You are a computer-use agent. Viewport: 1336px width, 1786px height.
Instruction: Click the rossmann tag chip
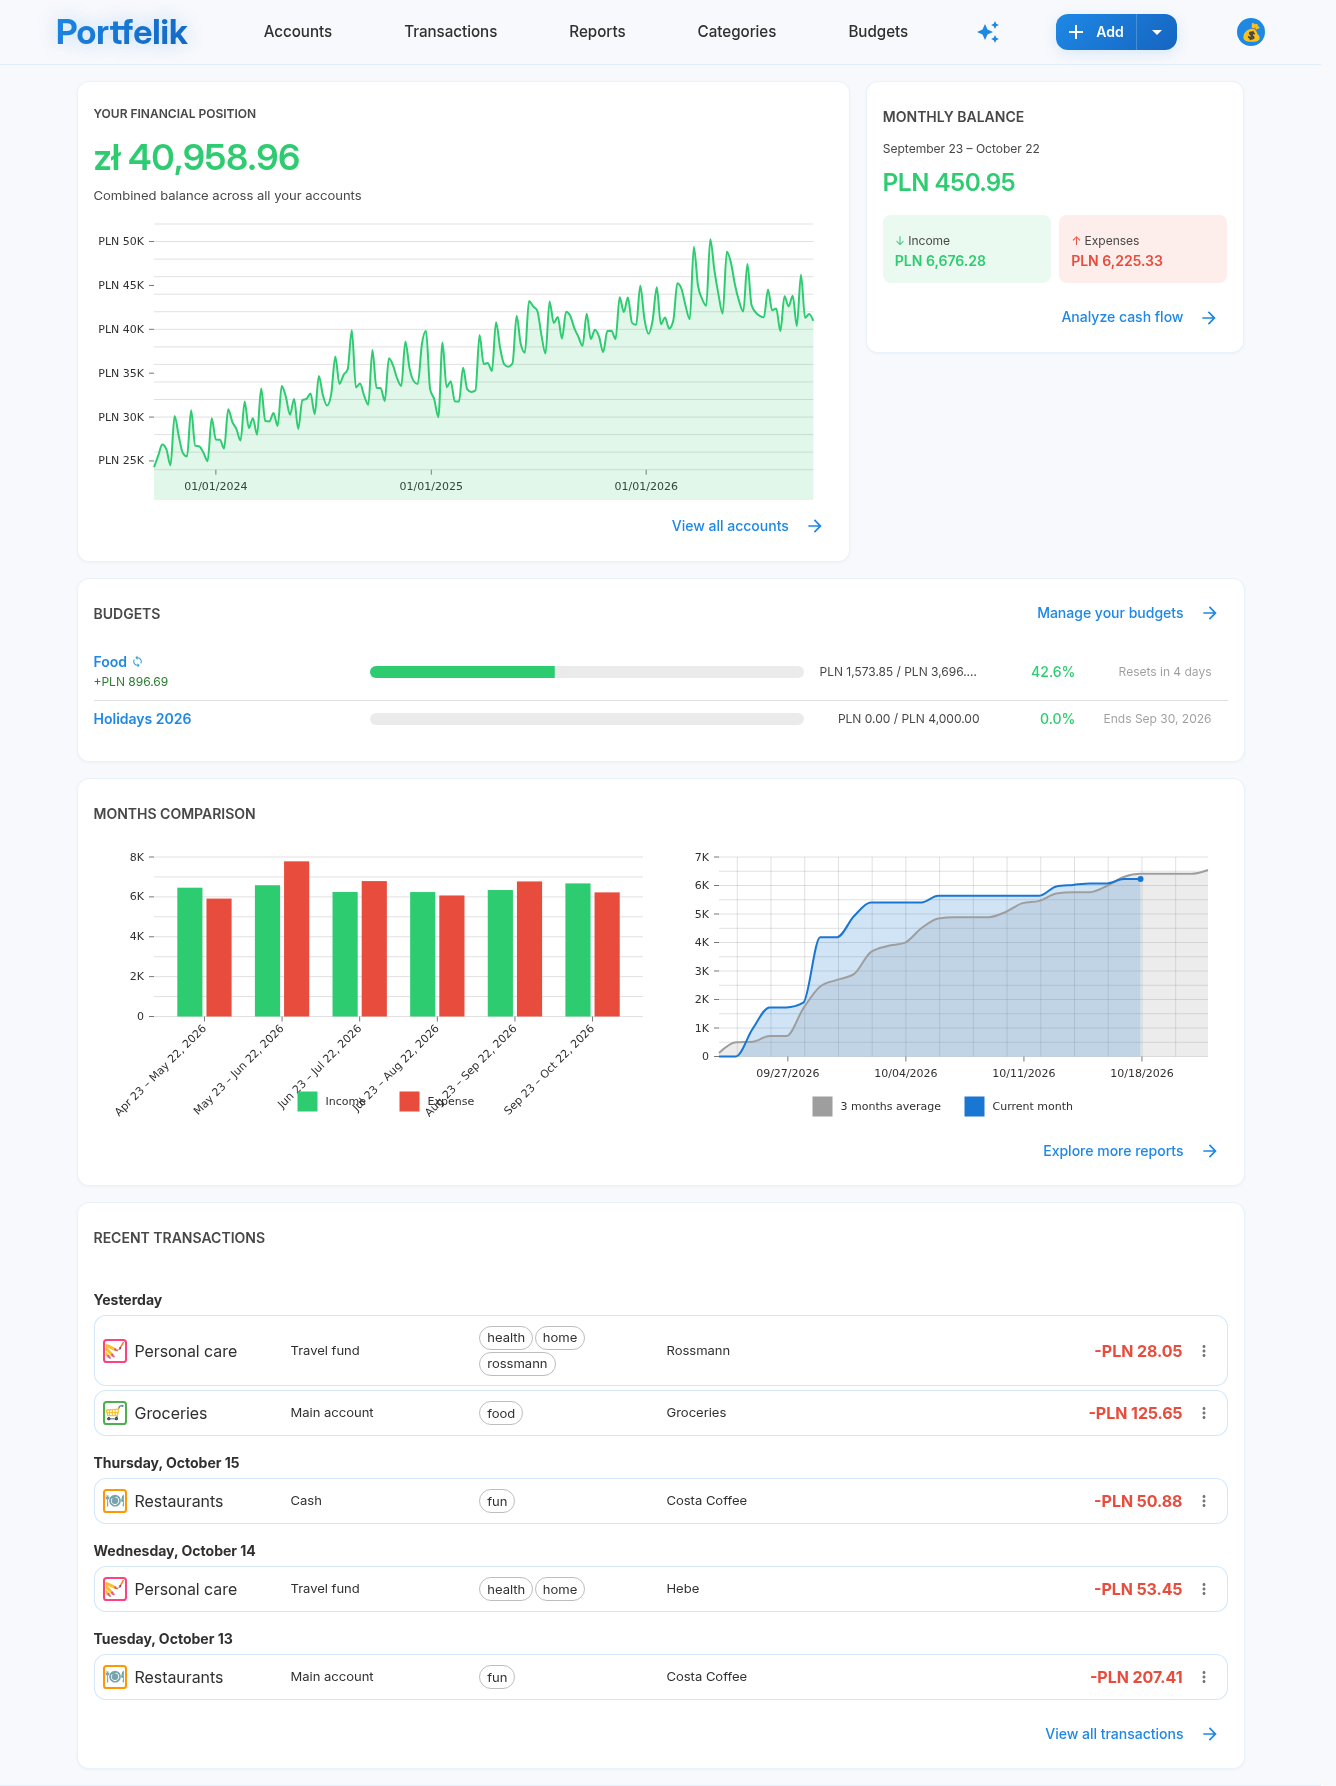pyautogui.click(x=517, y=1364)
